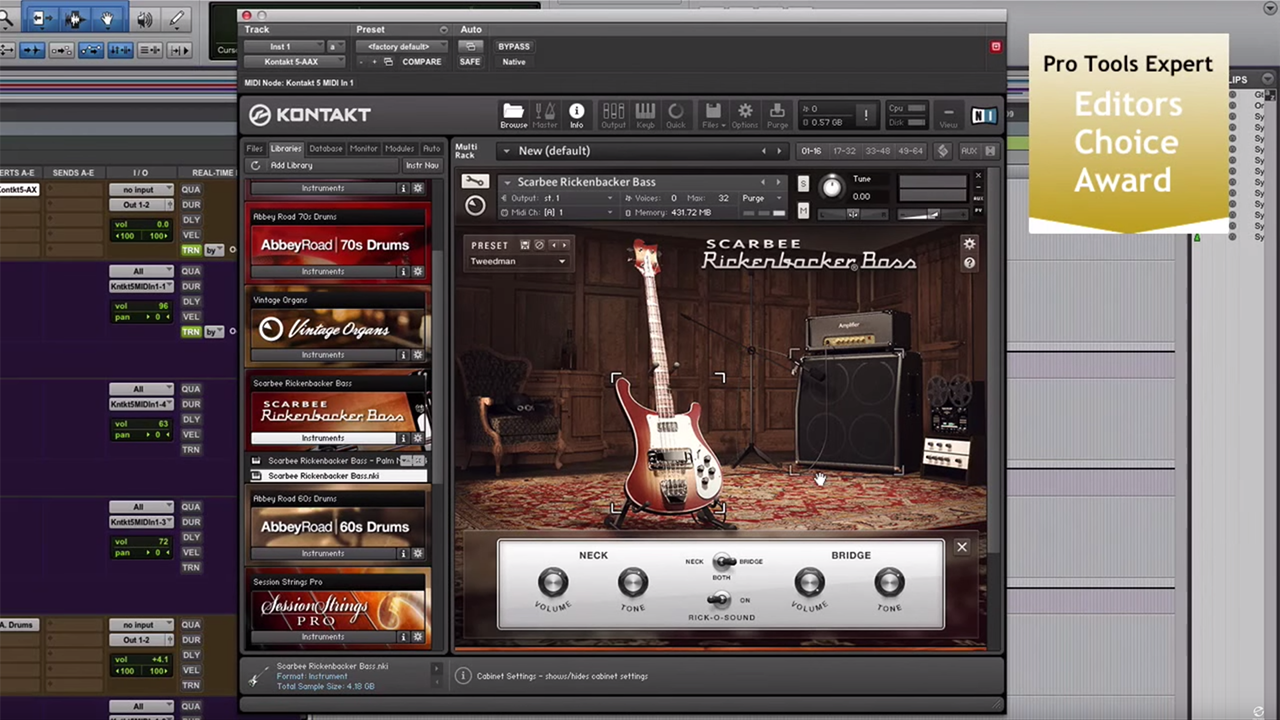Expand the Files dropdown arrow in the toolbar

[x=722, y=126]
